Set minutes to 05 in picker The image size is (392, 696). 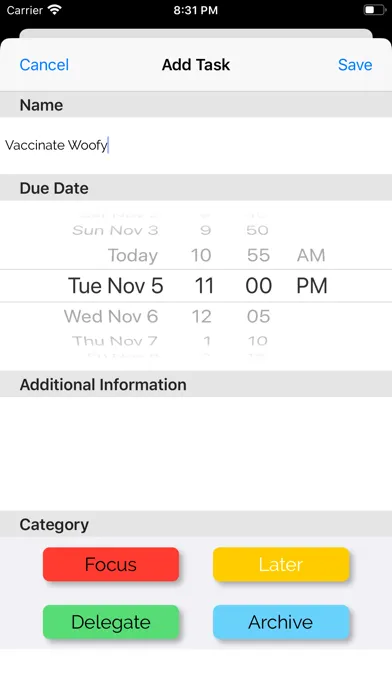[258, 316]
